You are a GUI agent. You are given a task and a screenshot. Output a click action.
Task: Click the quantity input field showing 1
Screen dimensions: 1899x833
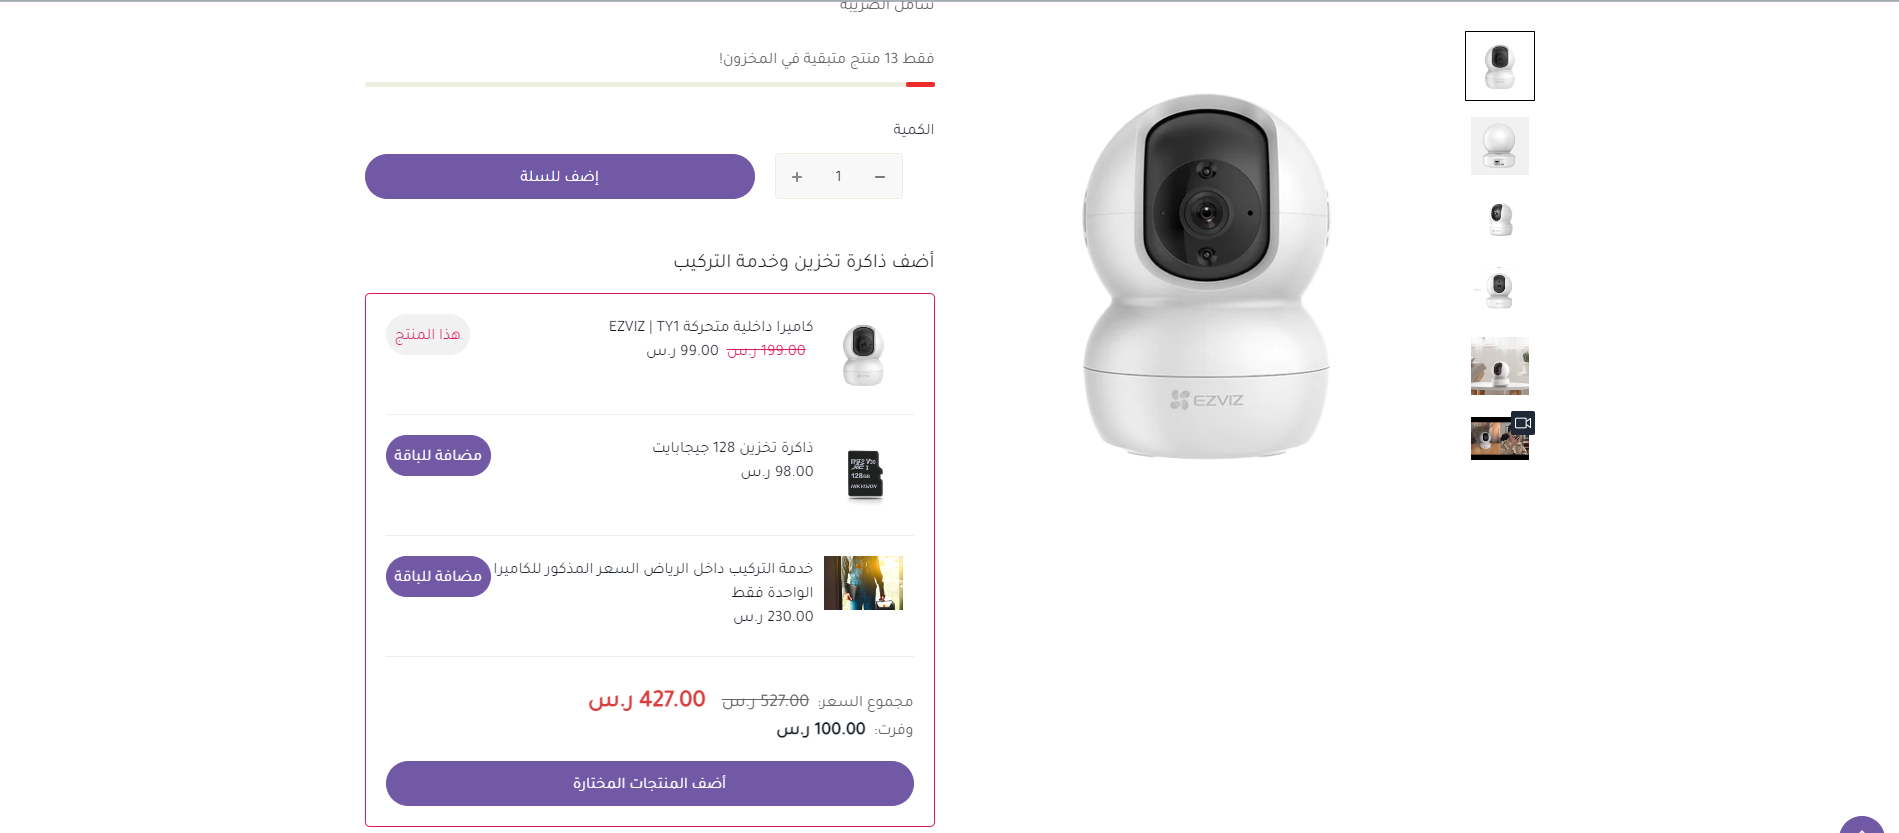tap(838, 177)
